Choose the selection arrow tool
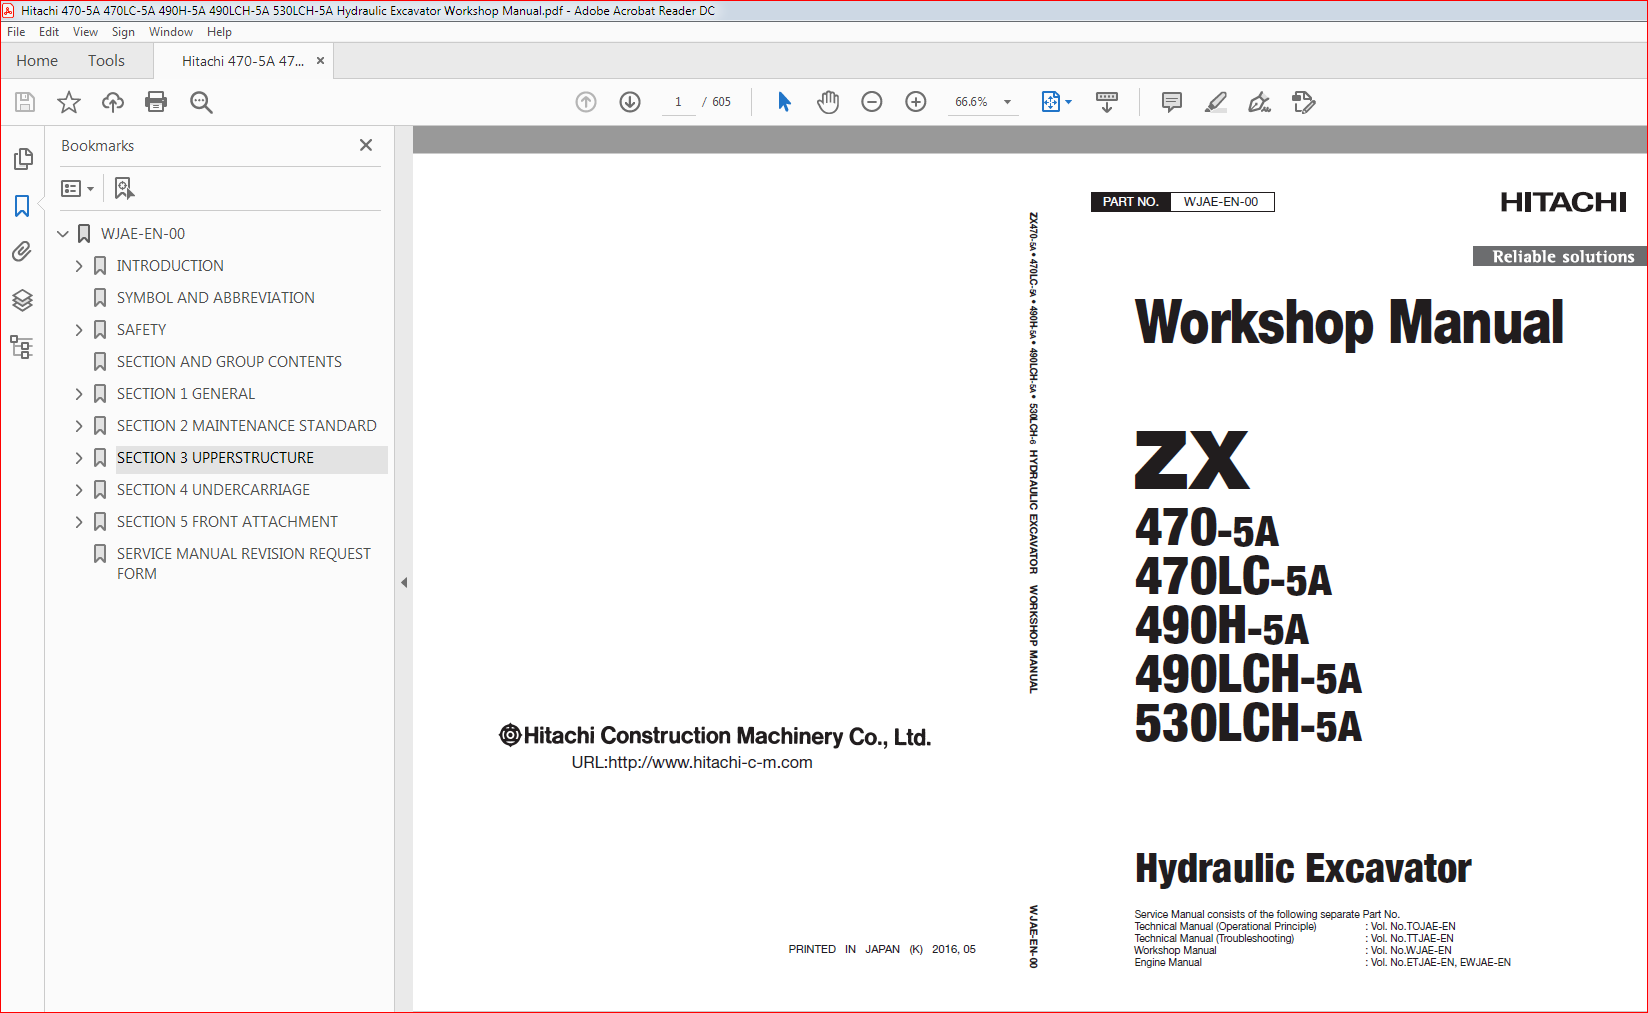This screenshot has width=1648, height=1013. [x=784, y=102]
